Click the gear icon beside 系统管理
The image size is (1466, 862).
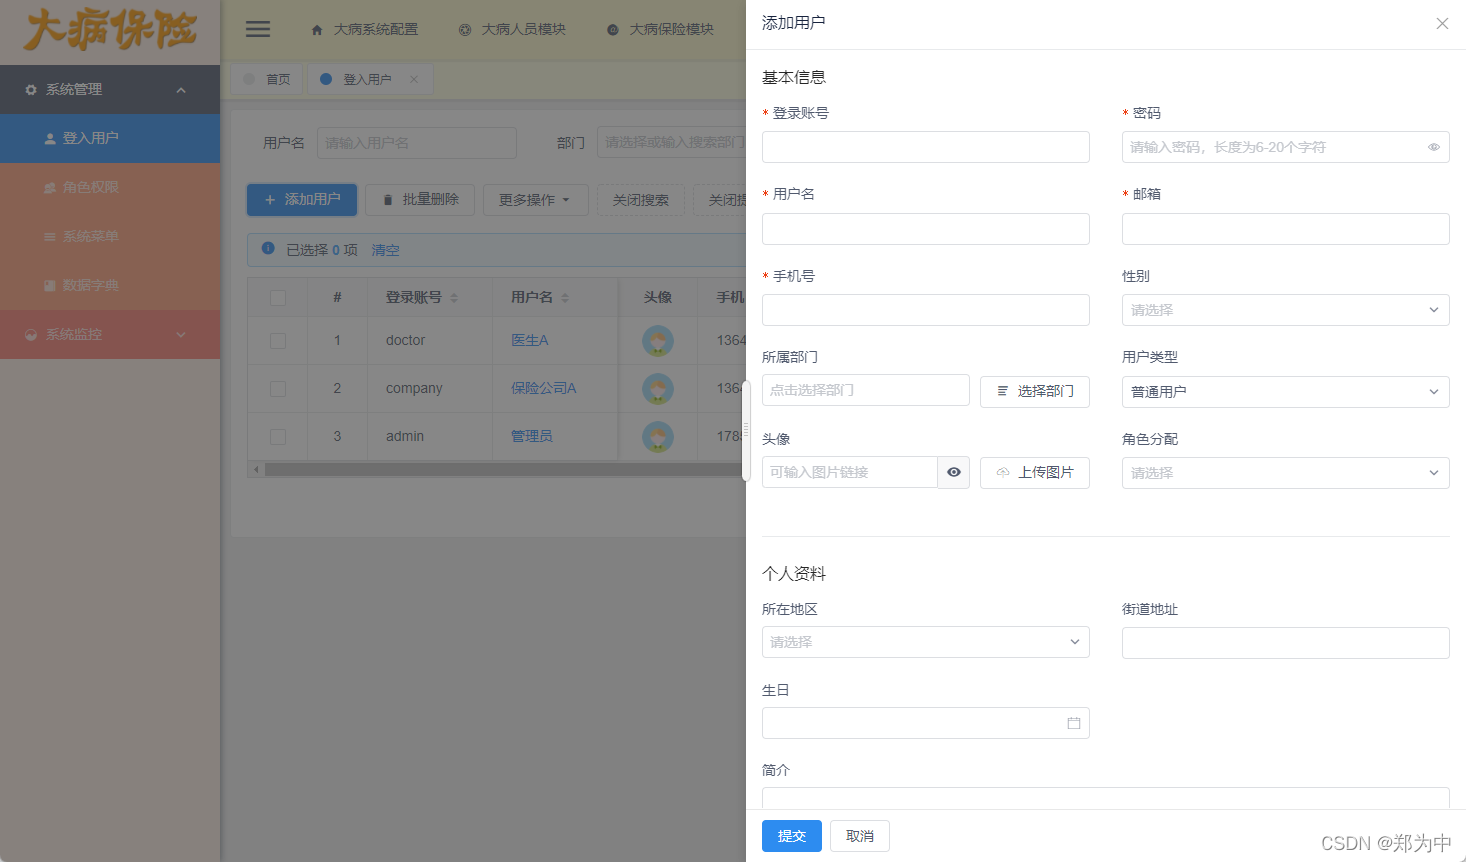(x=29, y=89)
